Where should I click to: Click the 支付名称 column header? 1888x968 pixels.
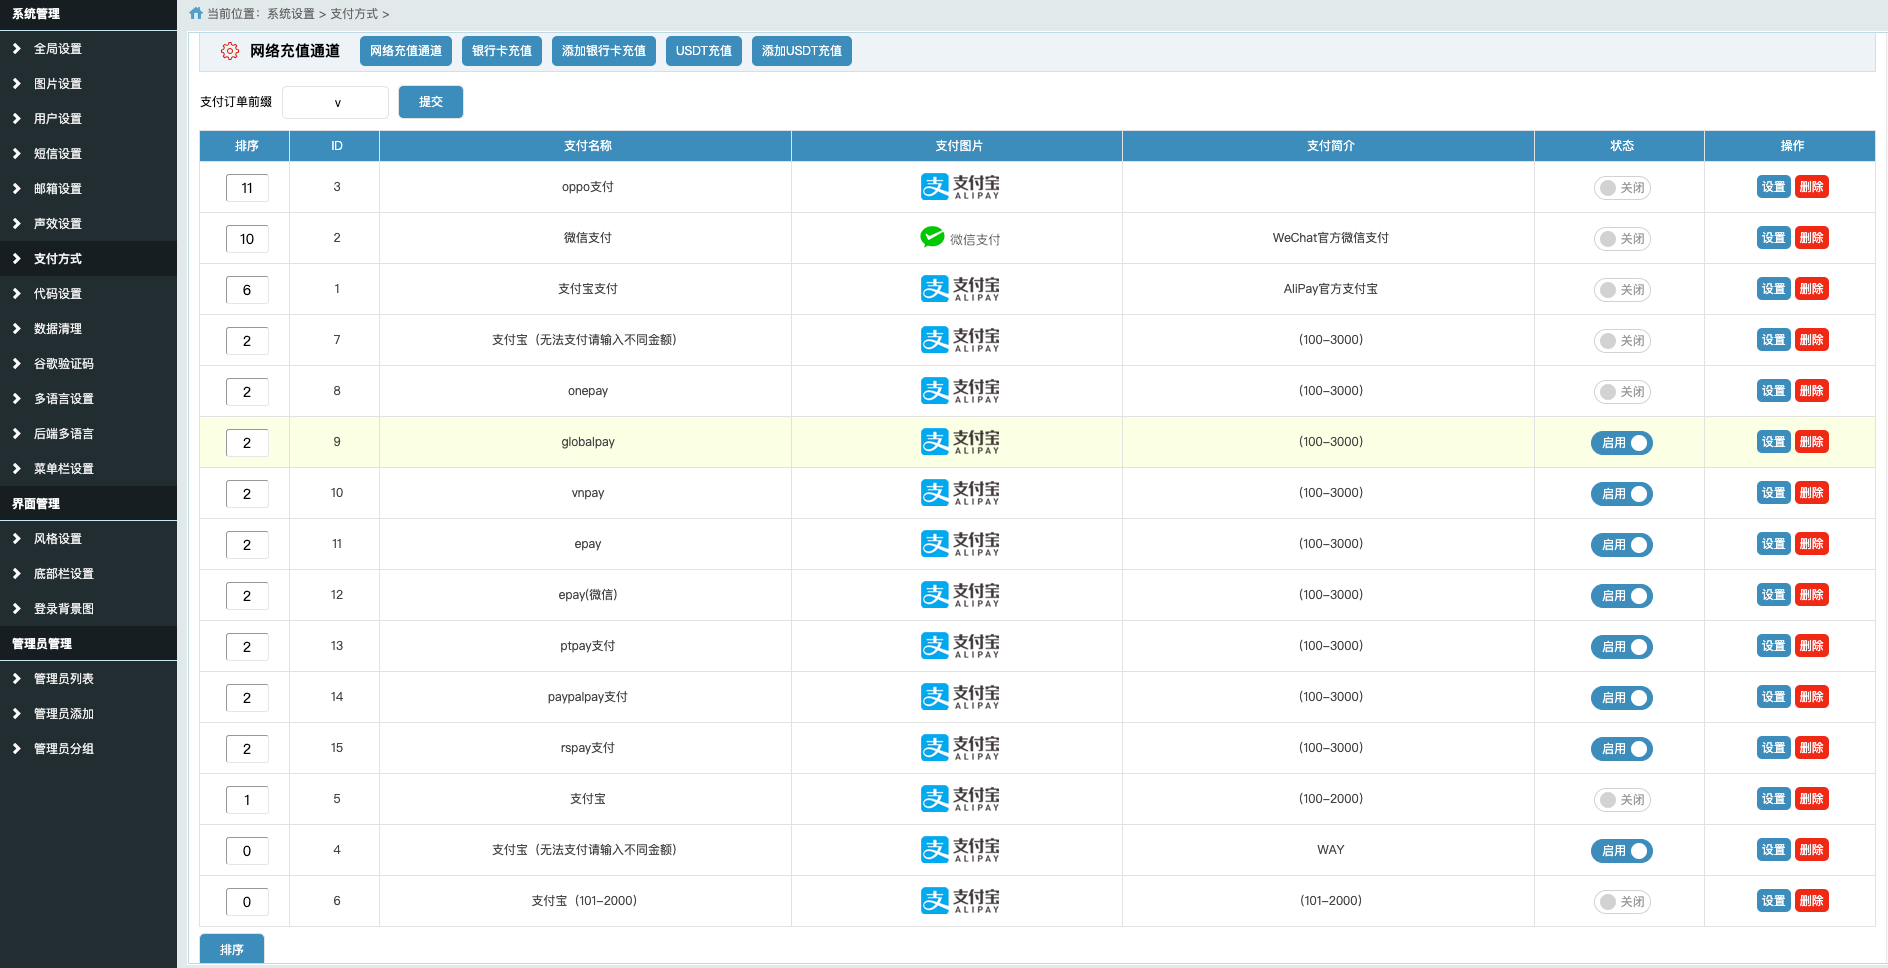tap(586, 146)
